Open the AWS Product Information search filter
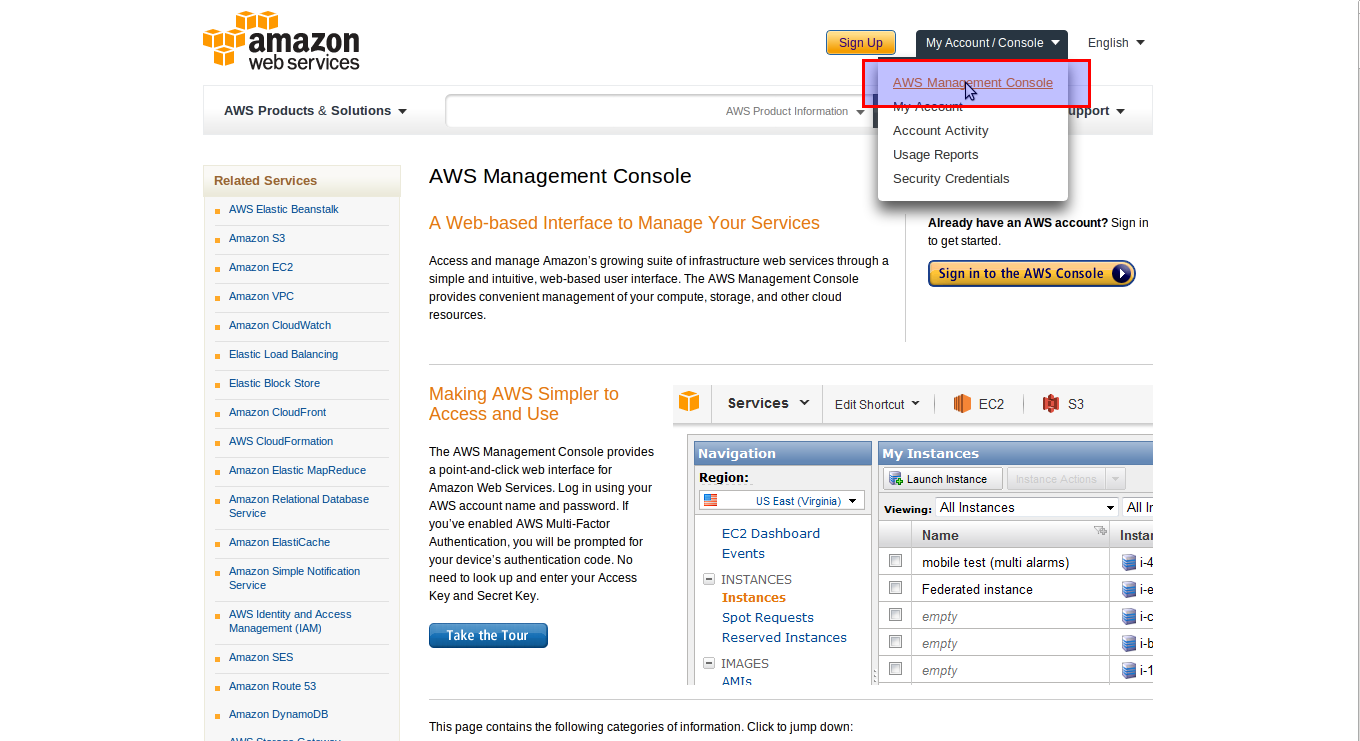 point(795,112)
